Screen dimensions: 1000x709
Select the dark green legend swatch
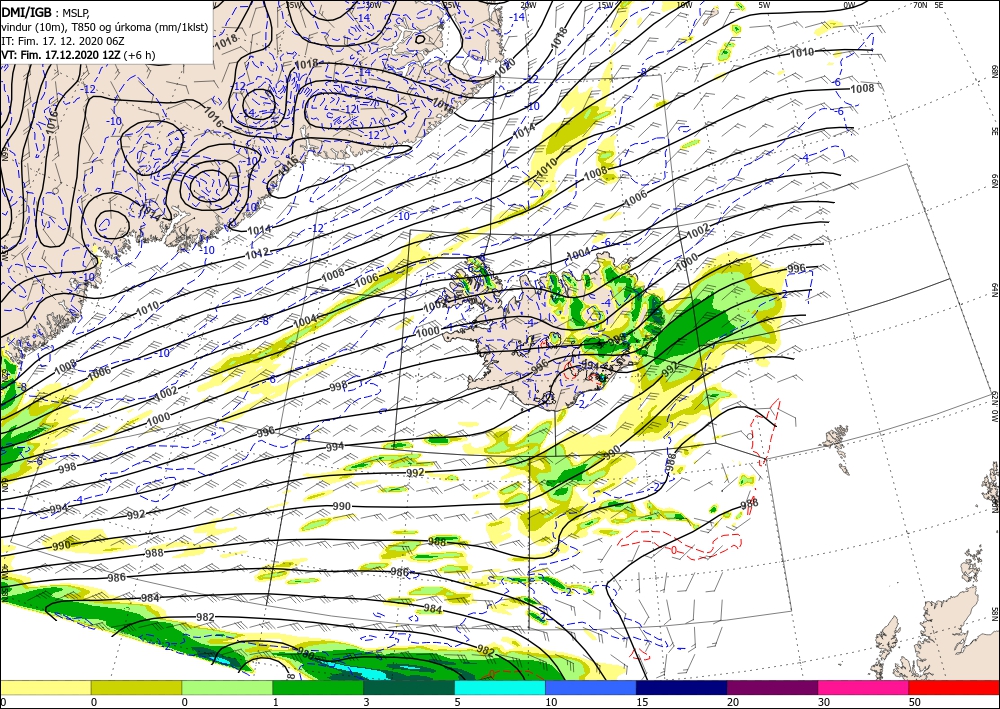409,687
